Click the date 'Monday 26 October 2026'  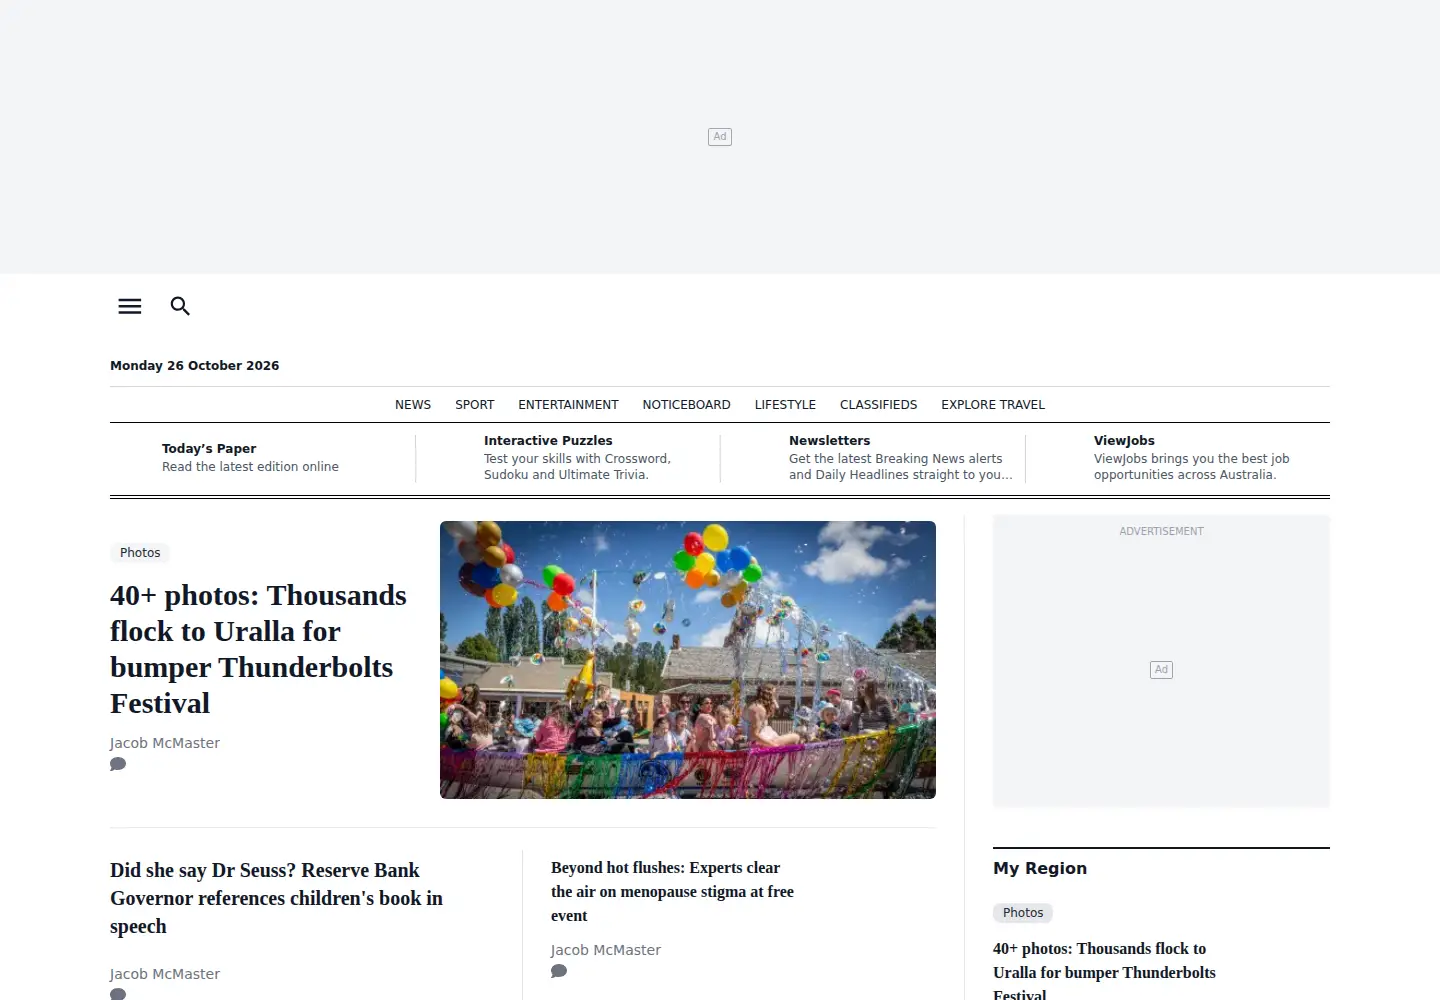(x=195, y=366)
